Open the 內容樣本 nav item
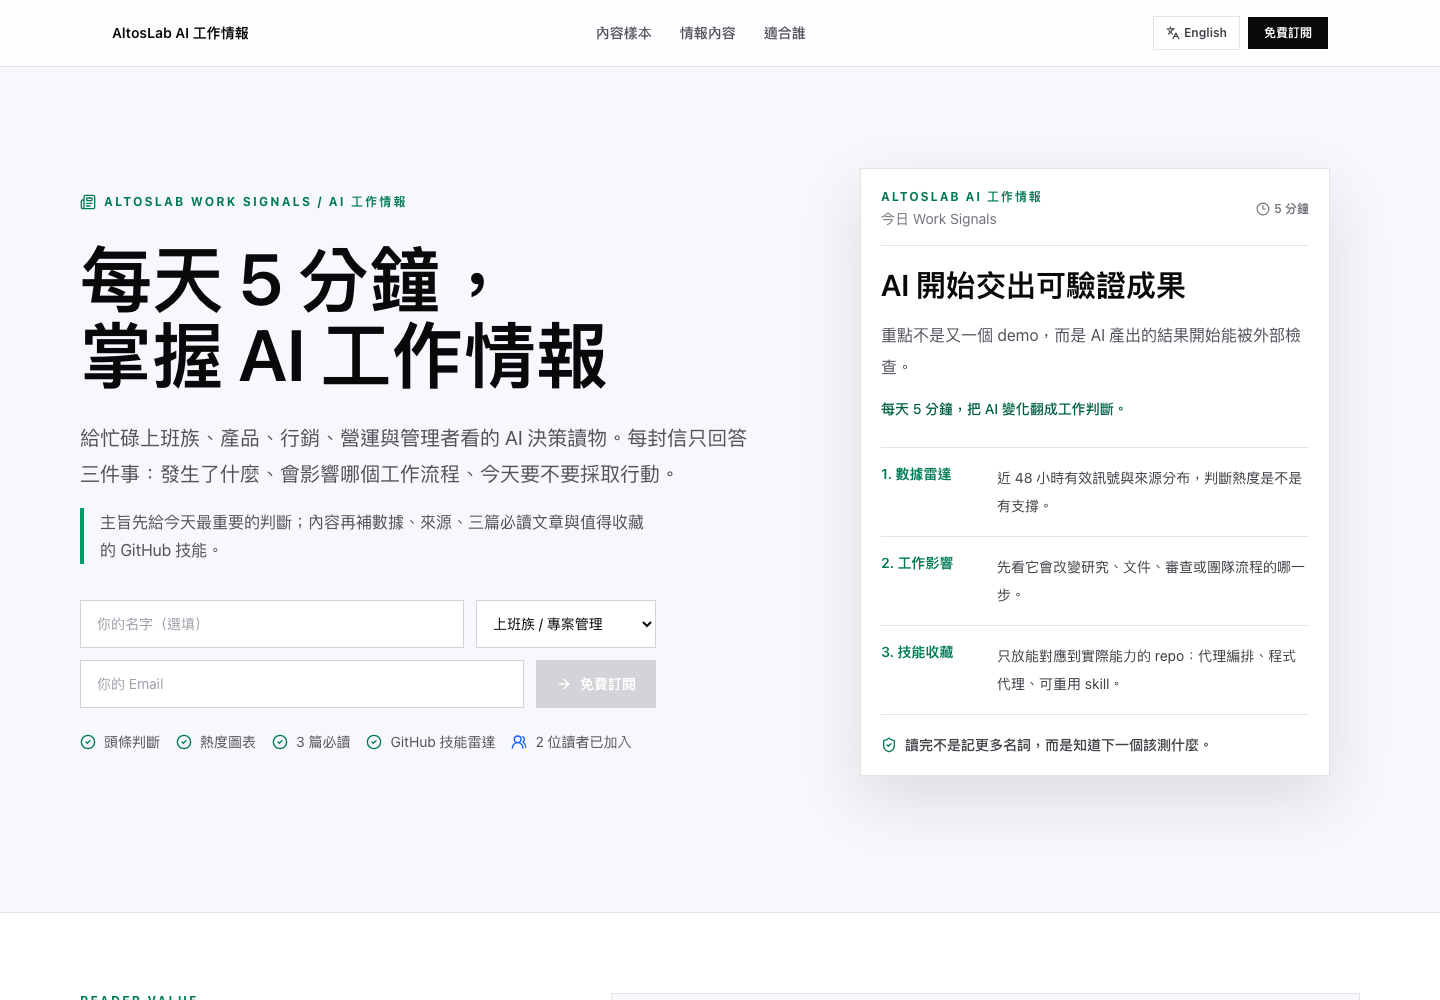Screen dimensions: 1440x1000 coord(624,33)
